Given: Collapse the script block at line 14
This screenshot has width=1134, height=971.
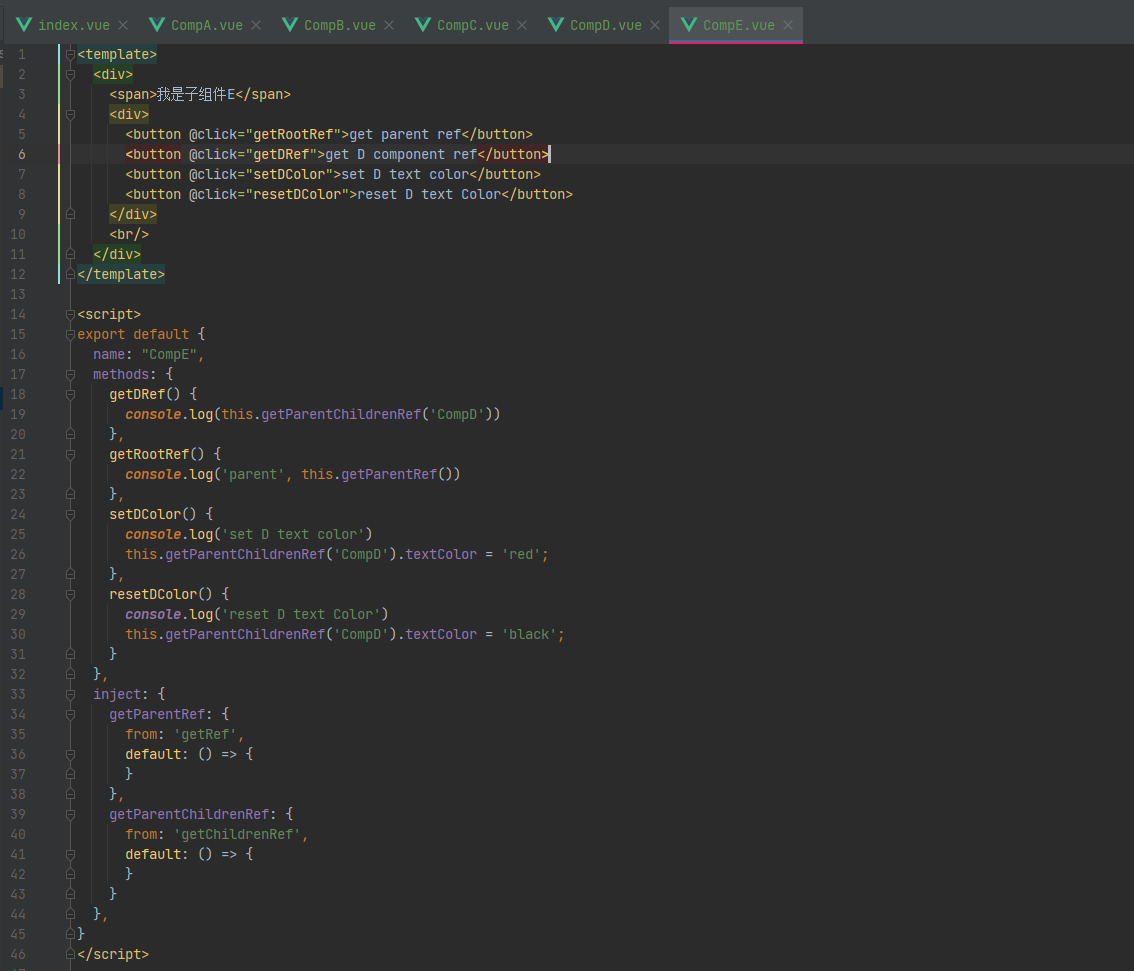Looking at the screenshot, I should click(70, 315).
